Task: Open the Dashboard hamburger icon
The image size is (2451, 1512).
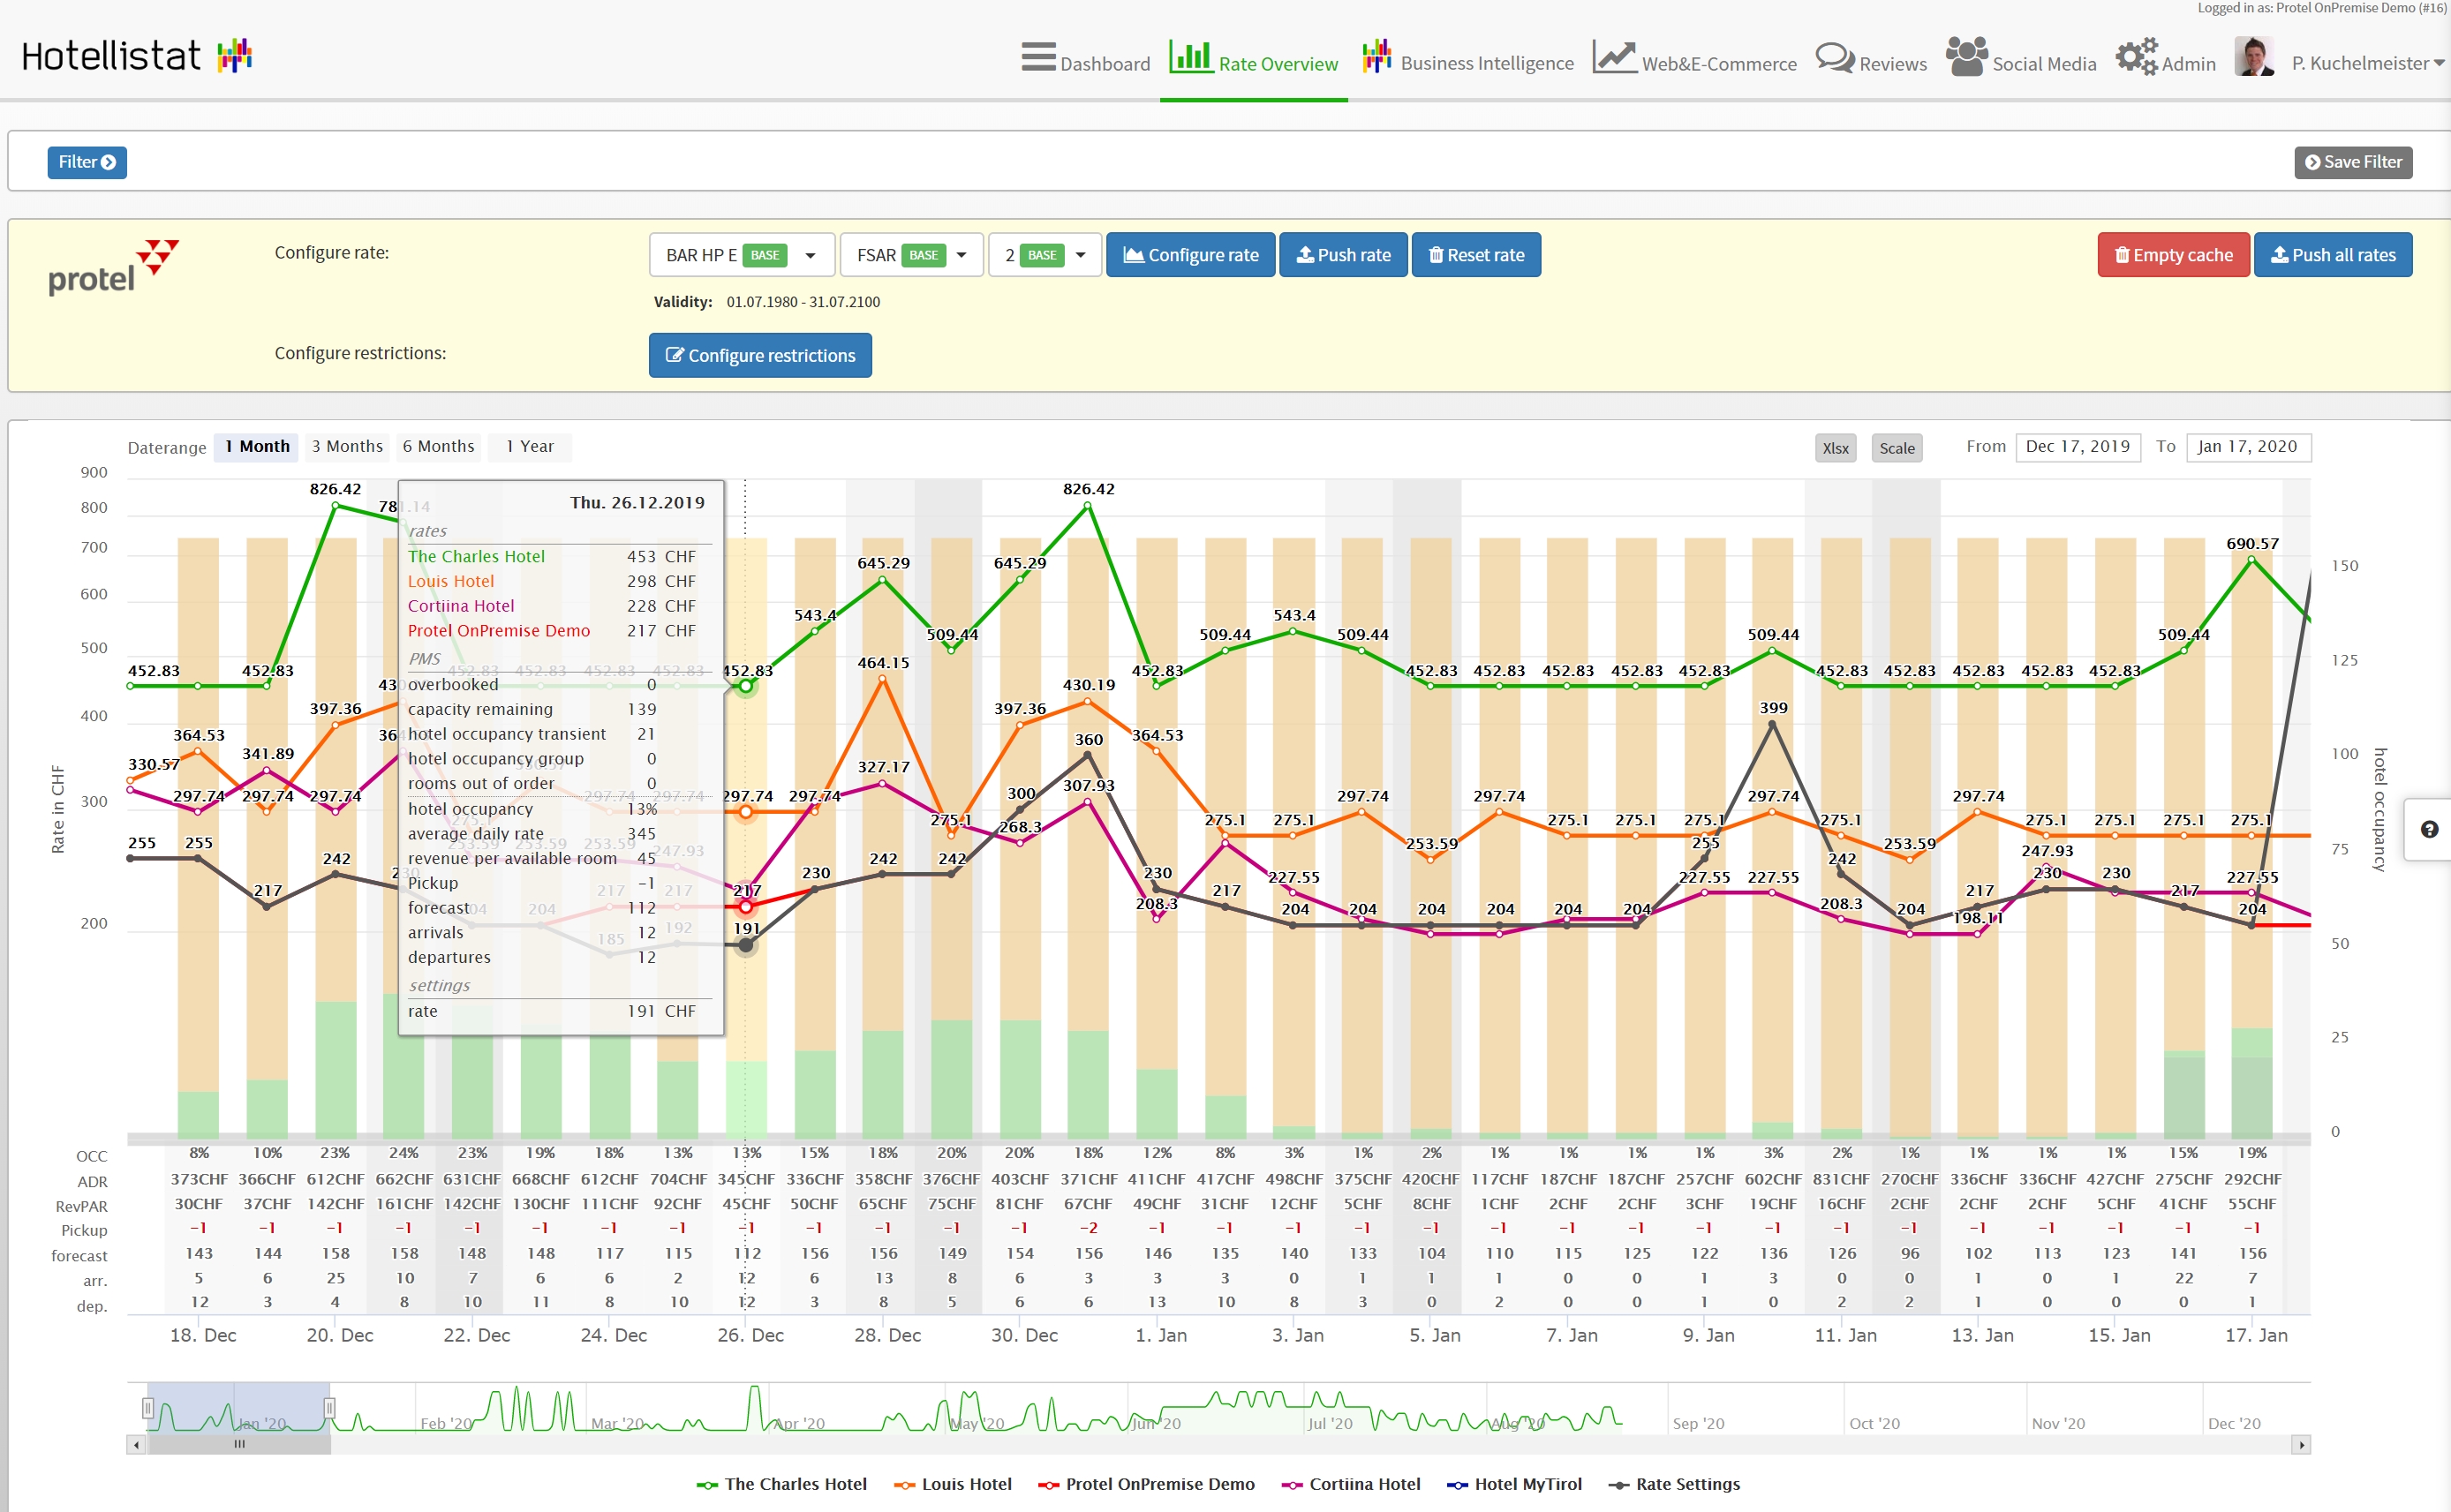Action: (x=1038, y=57)
